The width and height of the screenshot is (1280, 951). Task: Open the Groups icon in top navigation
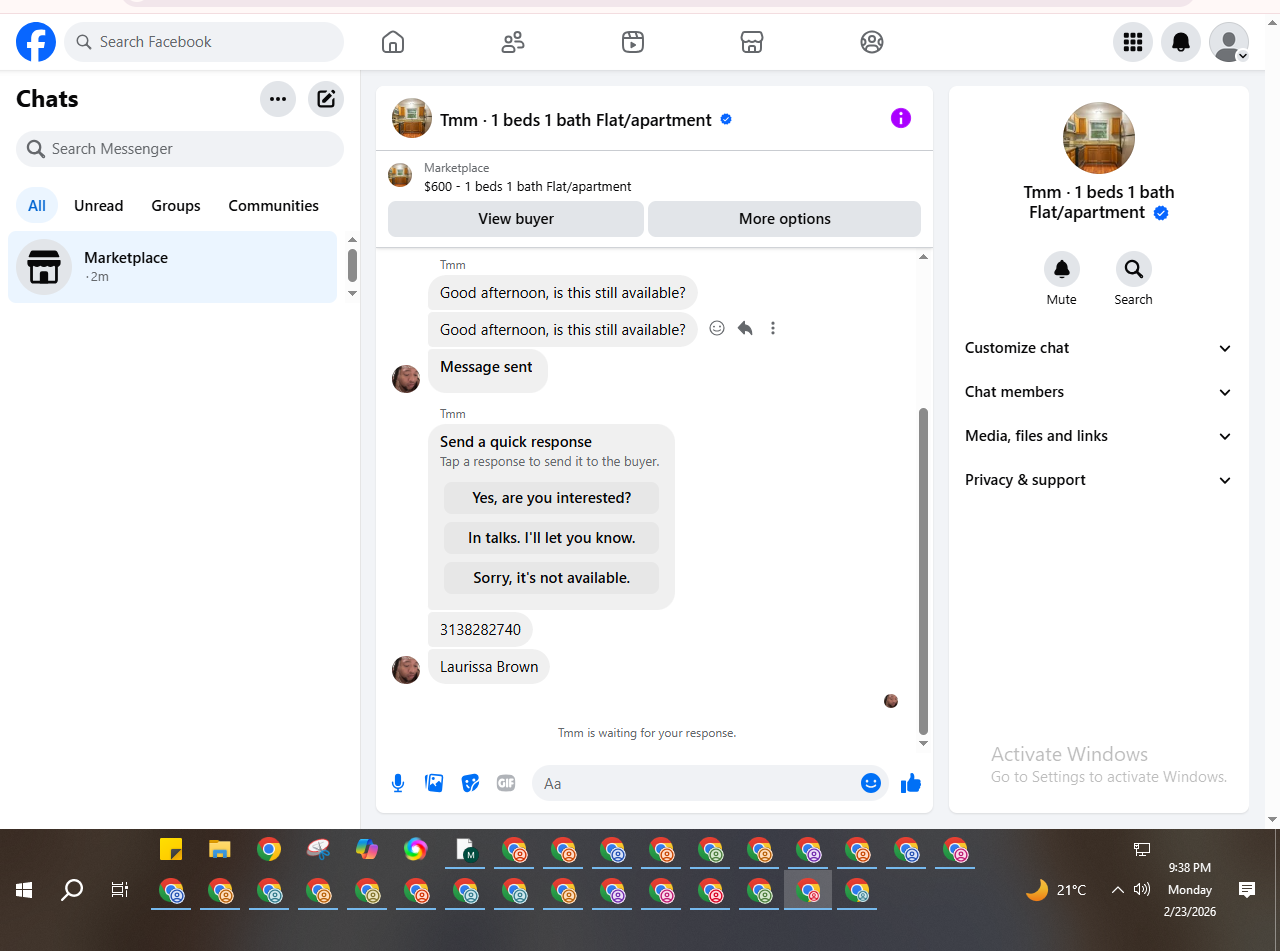click(872, 42)
